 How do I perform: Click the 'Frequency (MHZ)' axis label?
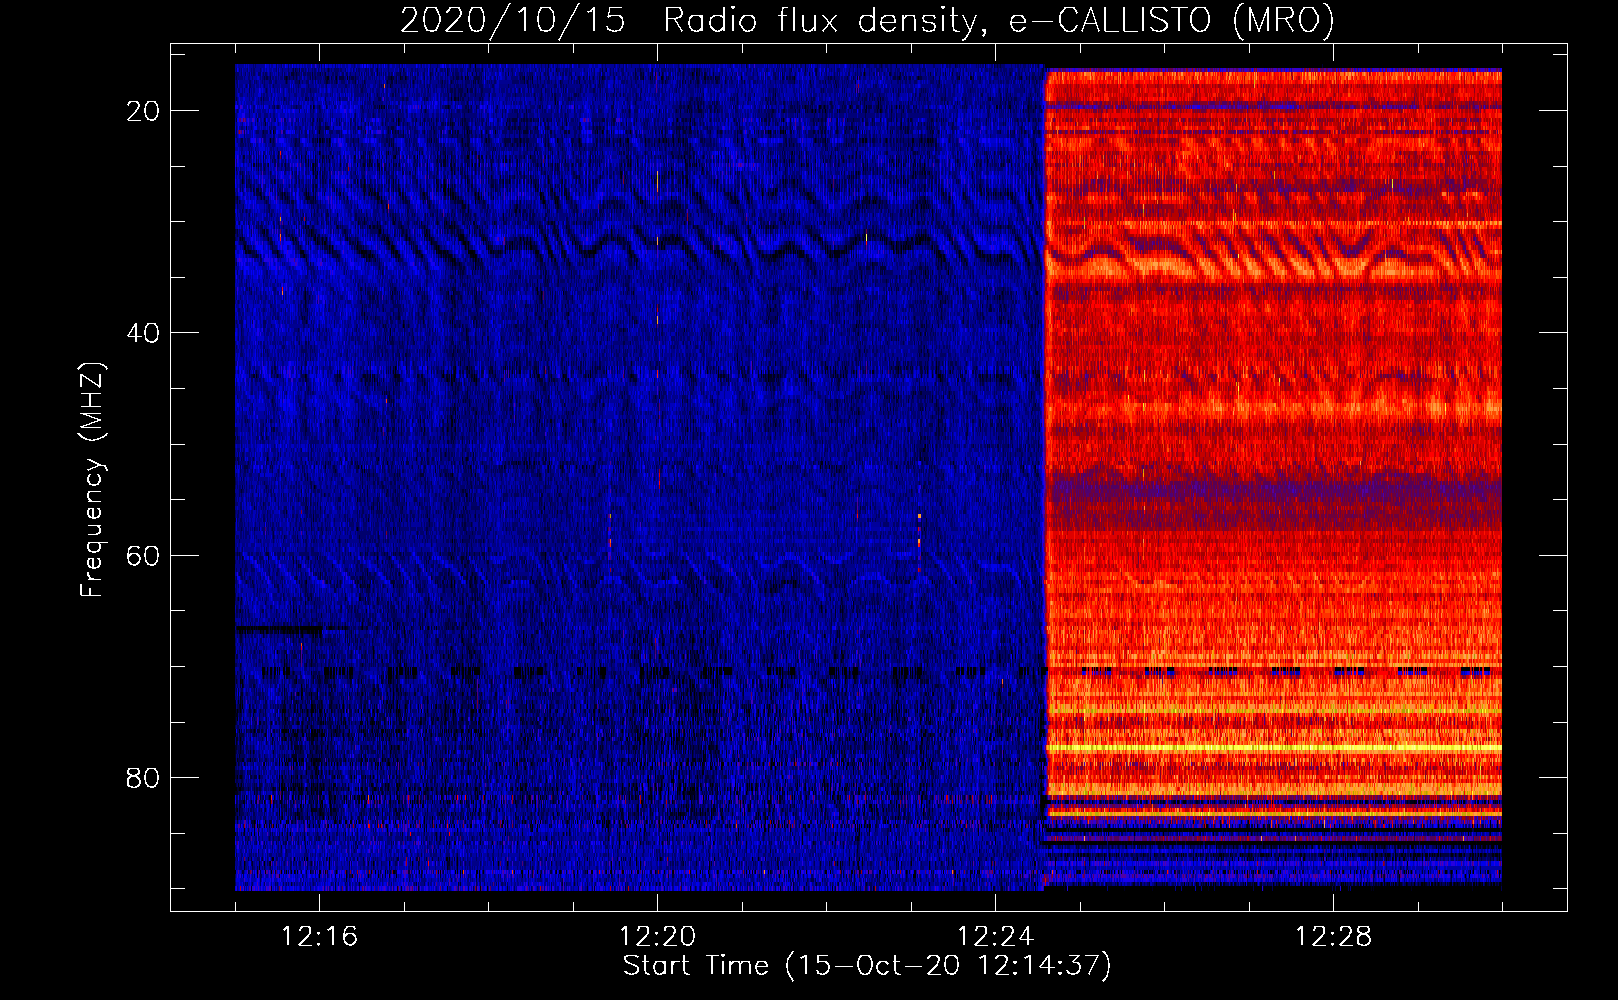pos(91,480)
